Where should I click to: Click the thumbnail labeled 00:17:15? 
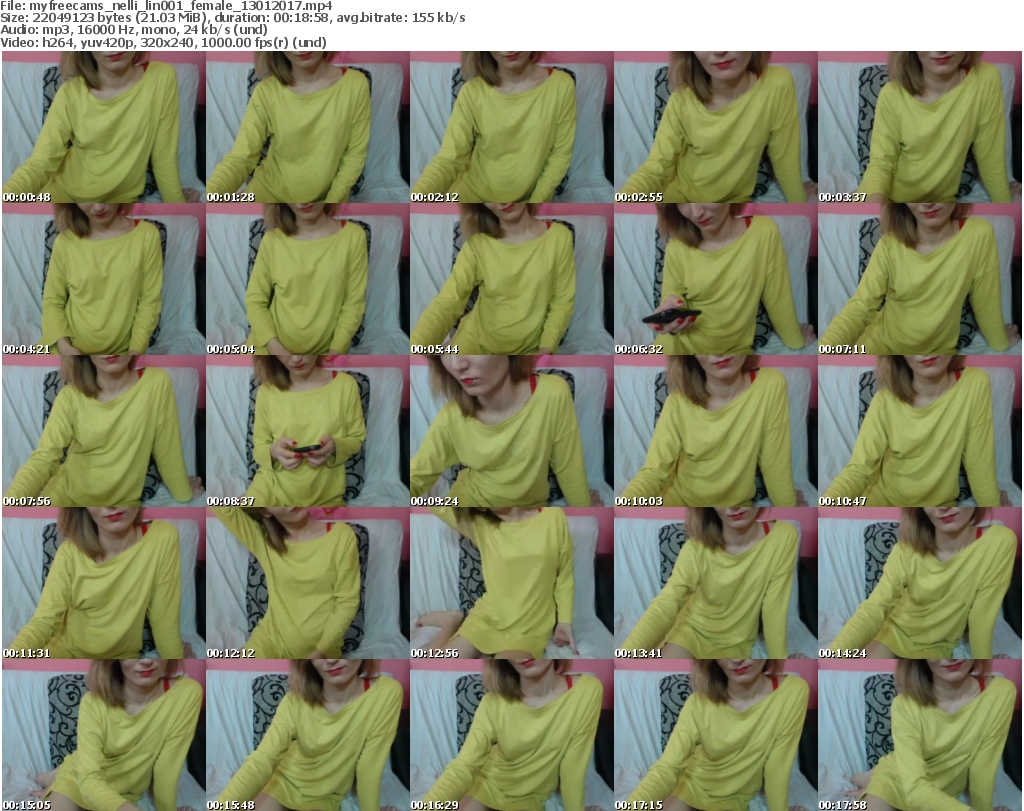point(716,735)
